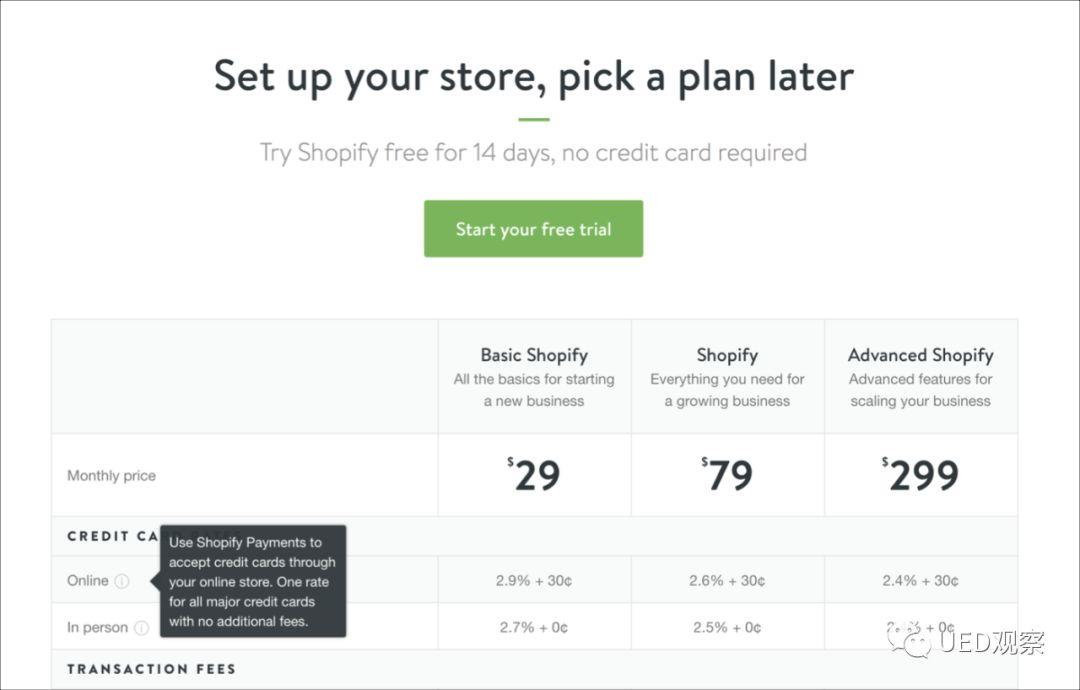
Task: Click the 2.4% + 30¢ online rate
Action: click(920, 581)
